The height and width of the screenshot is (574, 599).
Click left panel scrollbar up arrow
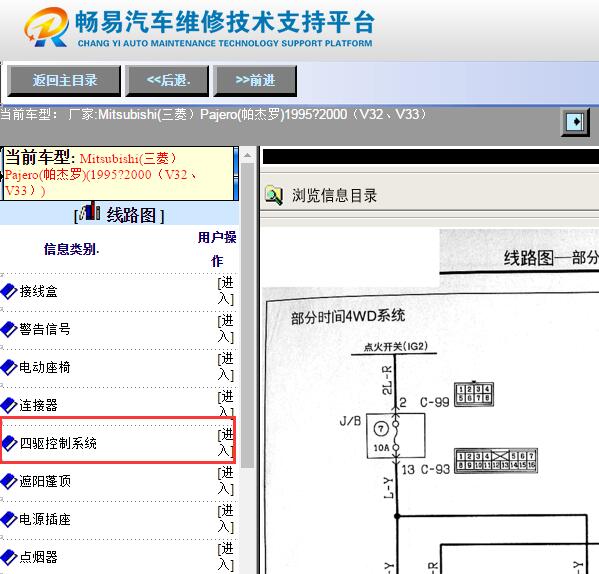coord(248,155)
